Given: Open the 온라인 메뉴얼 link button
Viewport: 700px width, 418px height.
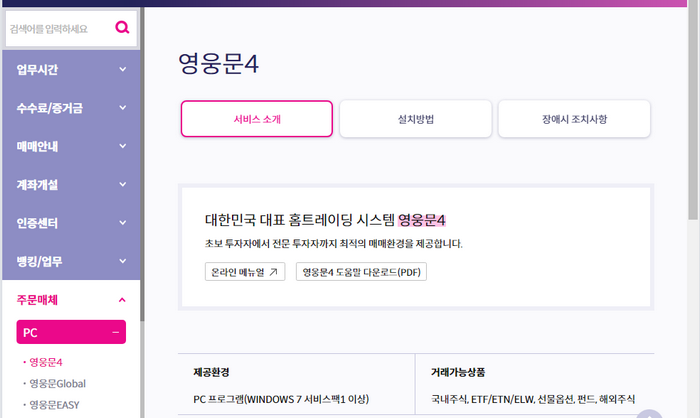Looking at the screenshot, I should click(x=245, y=272).
